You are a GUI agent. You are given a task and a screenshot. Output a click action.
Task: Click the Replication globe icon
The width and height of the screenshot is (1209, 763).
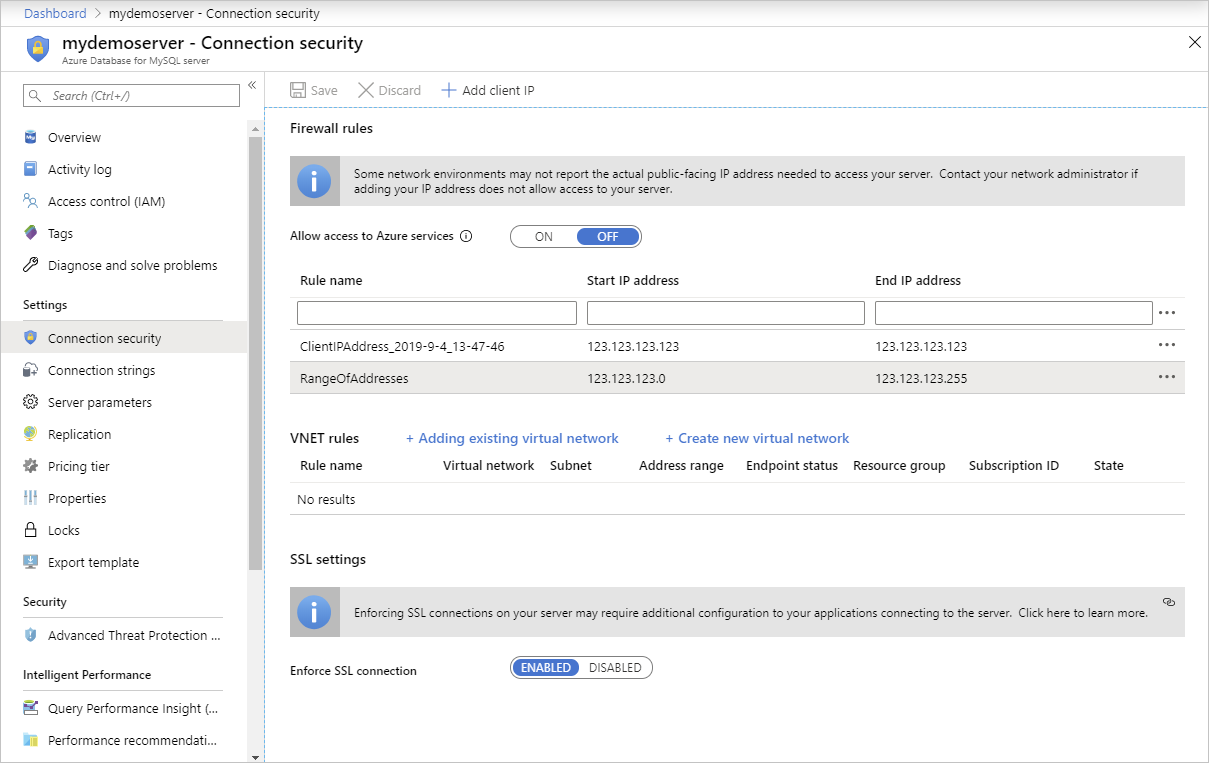31,435
